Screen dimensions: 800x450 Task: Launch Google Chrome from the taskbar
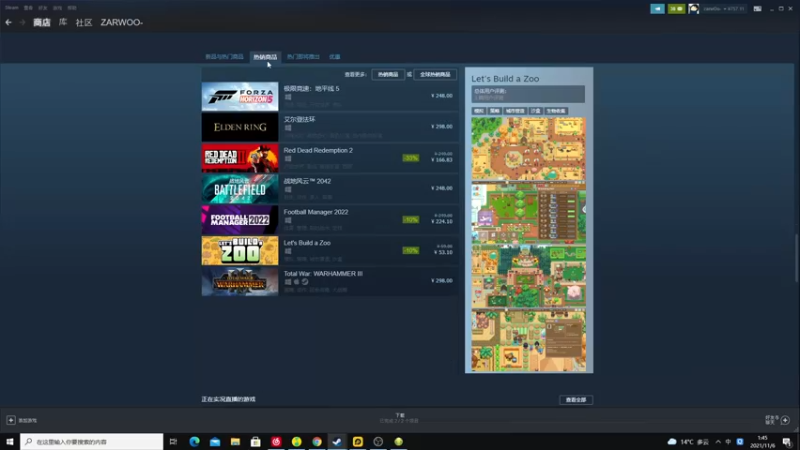317,441
